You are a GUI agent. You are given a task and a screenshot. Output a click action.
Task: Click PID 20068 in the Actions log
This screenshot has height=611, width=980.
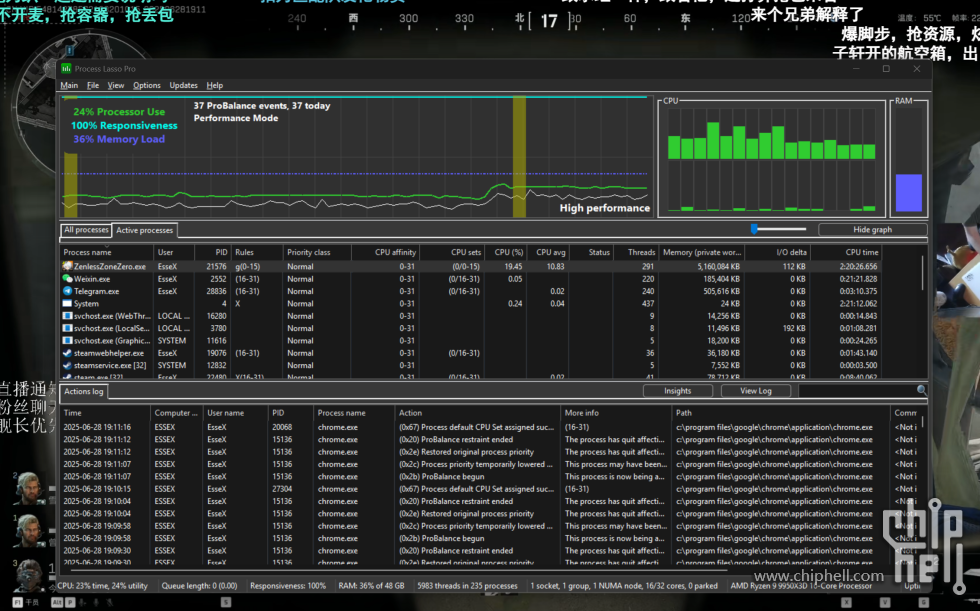282,427
